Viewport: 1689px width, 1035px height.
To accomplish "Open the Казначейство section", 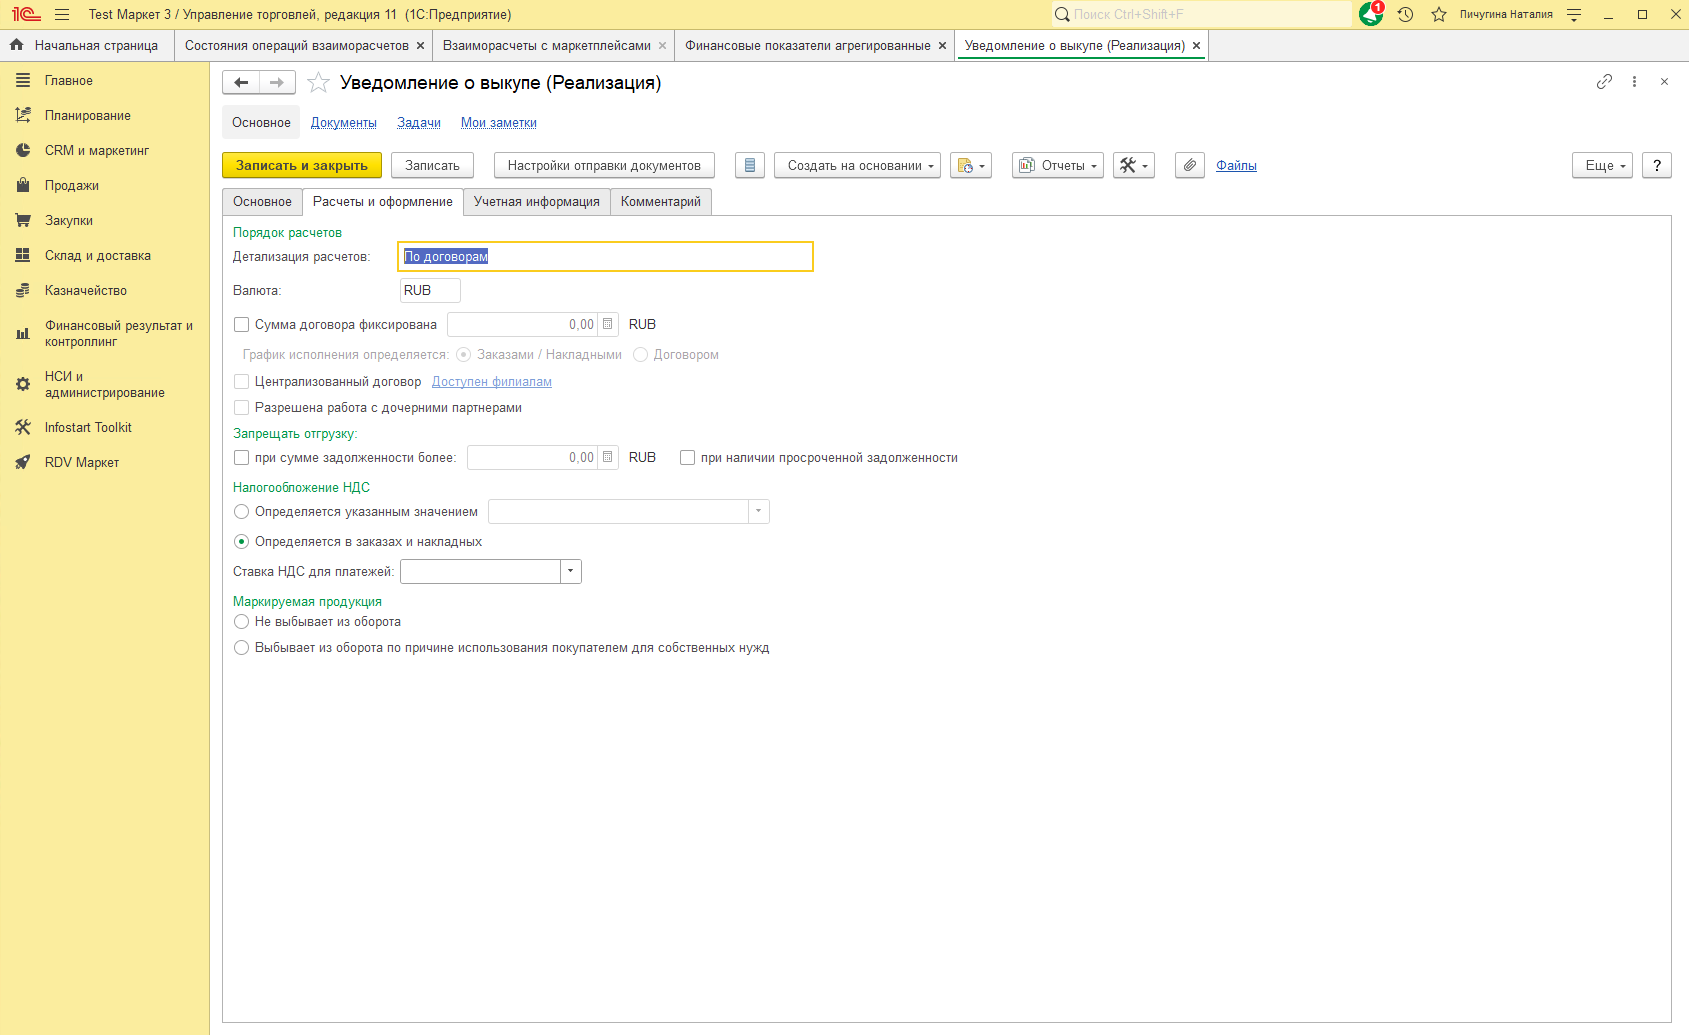I will tap(86, 291).
